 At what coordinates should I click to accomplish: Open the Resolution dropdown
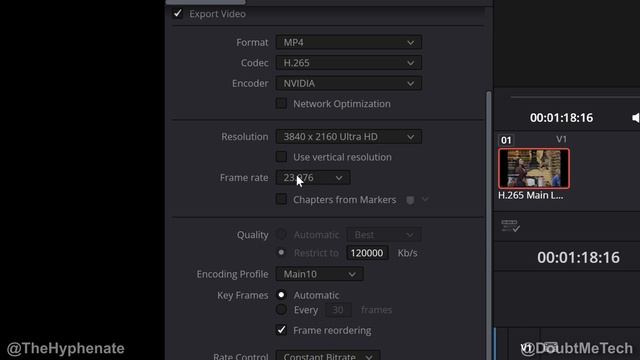tap(349, 137)
